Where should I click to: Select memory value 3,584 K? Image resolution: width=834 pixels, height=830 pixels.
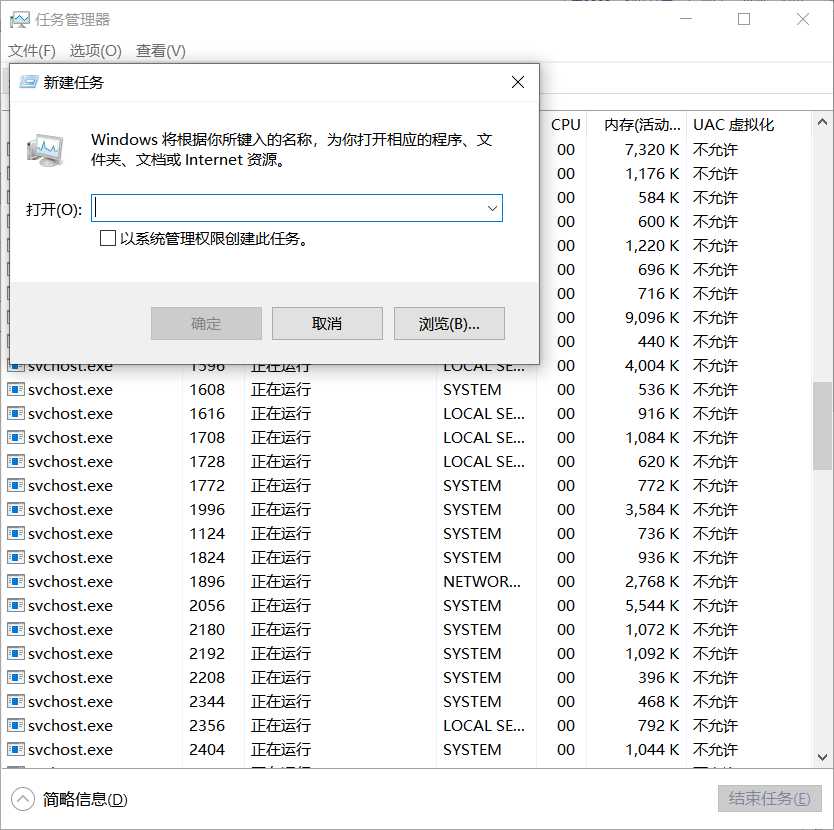[652, 509]
